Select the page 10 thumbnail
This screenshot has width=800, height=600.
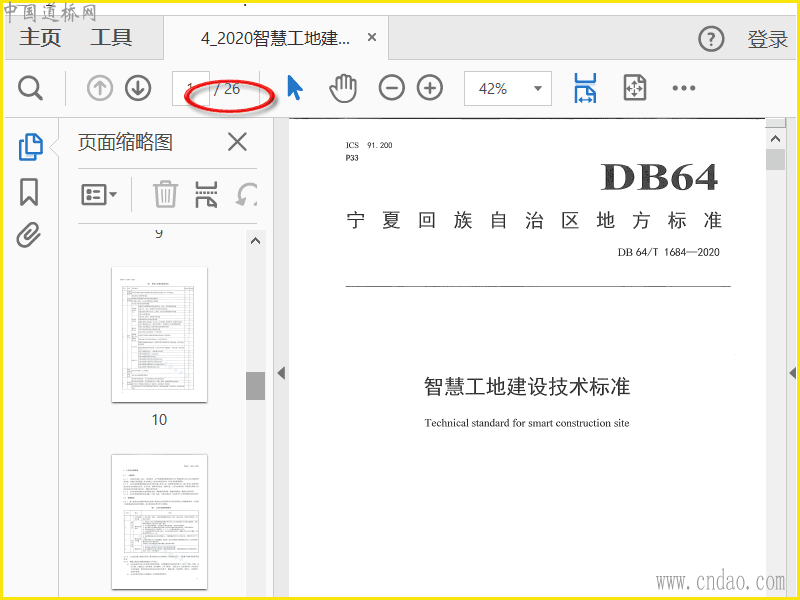[x=159, y=334]
